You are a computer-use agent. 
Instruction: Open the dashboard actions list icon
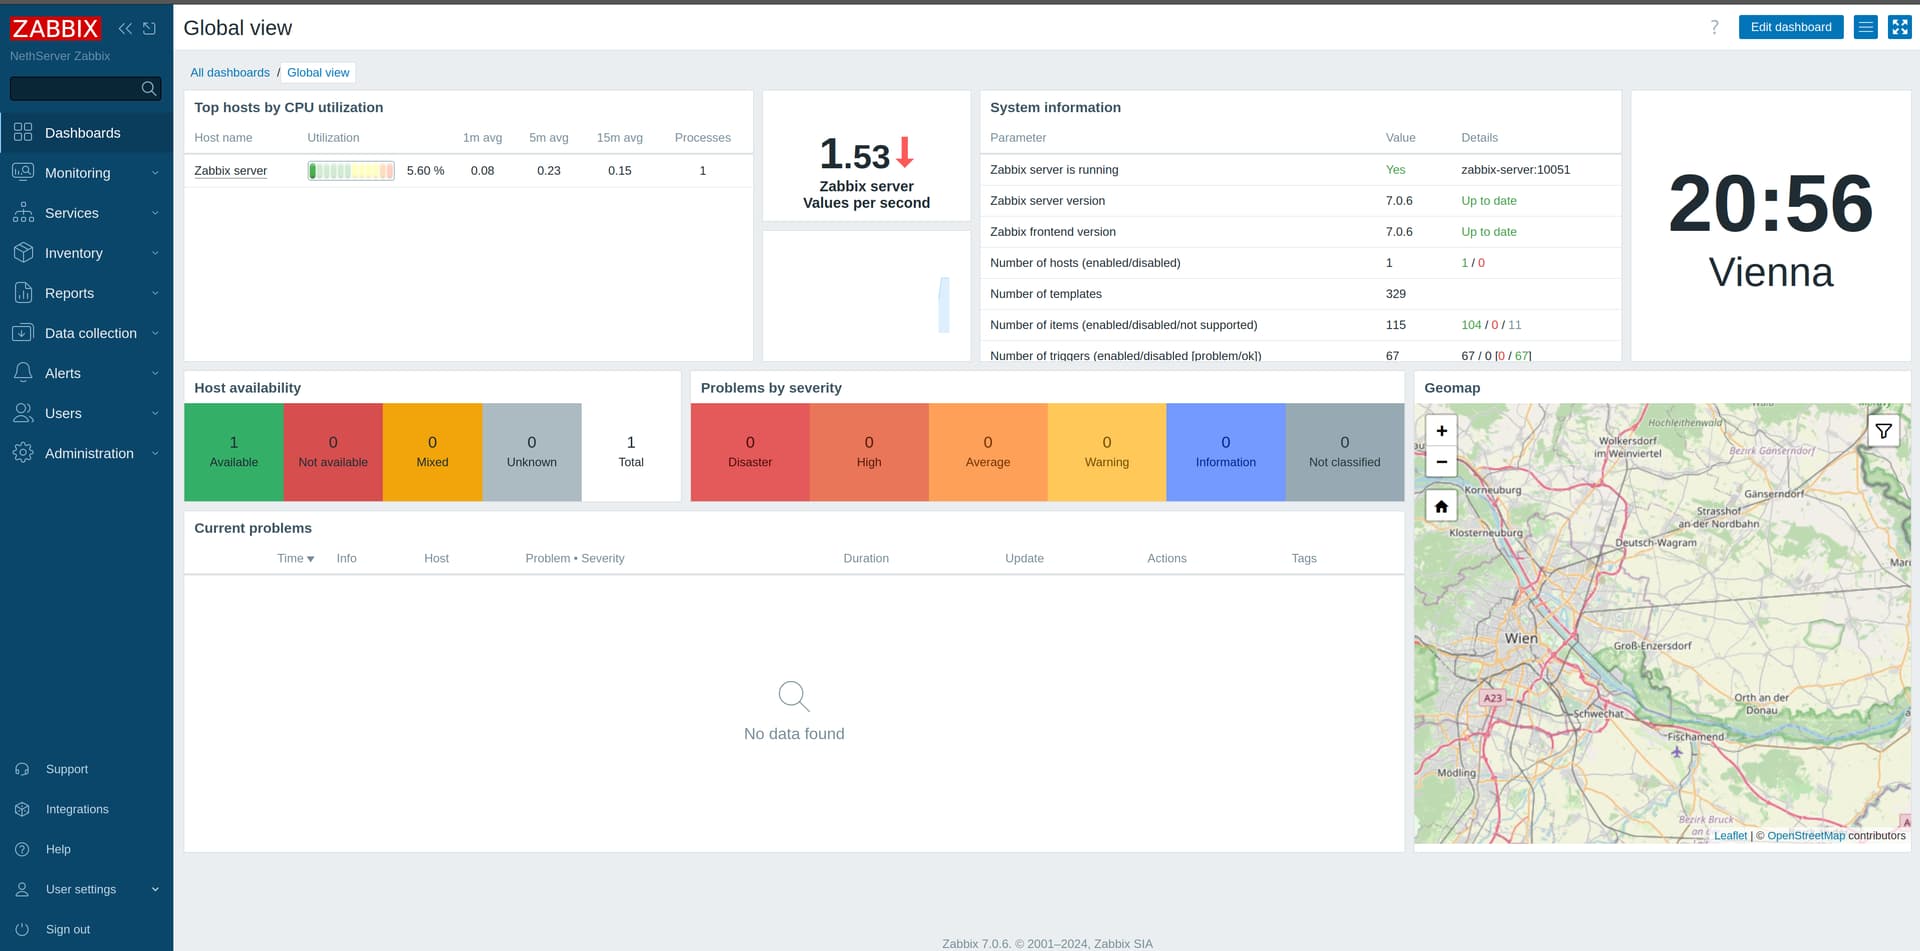click(x=1866, y=27)
